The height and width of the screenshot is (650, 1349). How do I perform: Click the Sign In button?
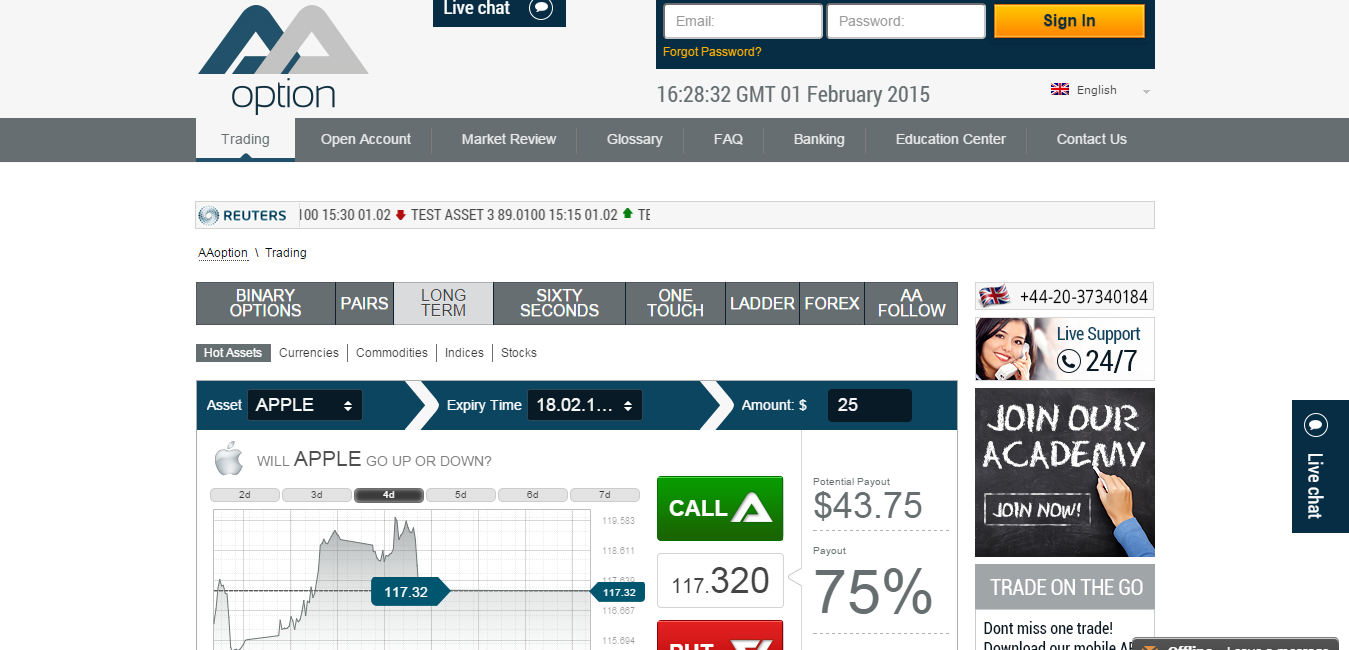(x=1069, y=21)
